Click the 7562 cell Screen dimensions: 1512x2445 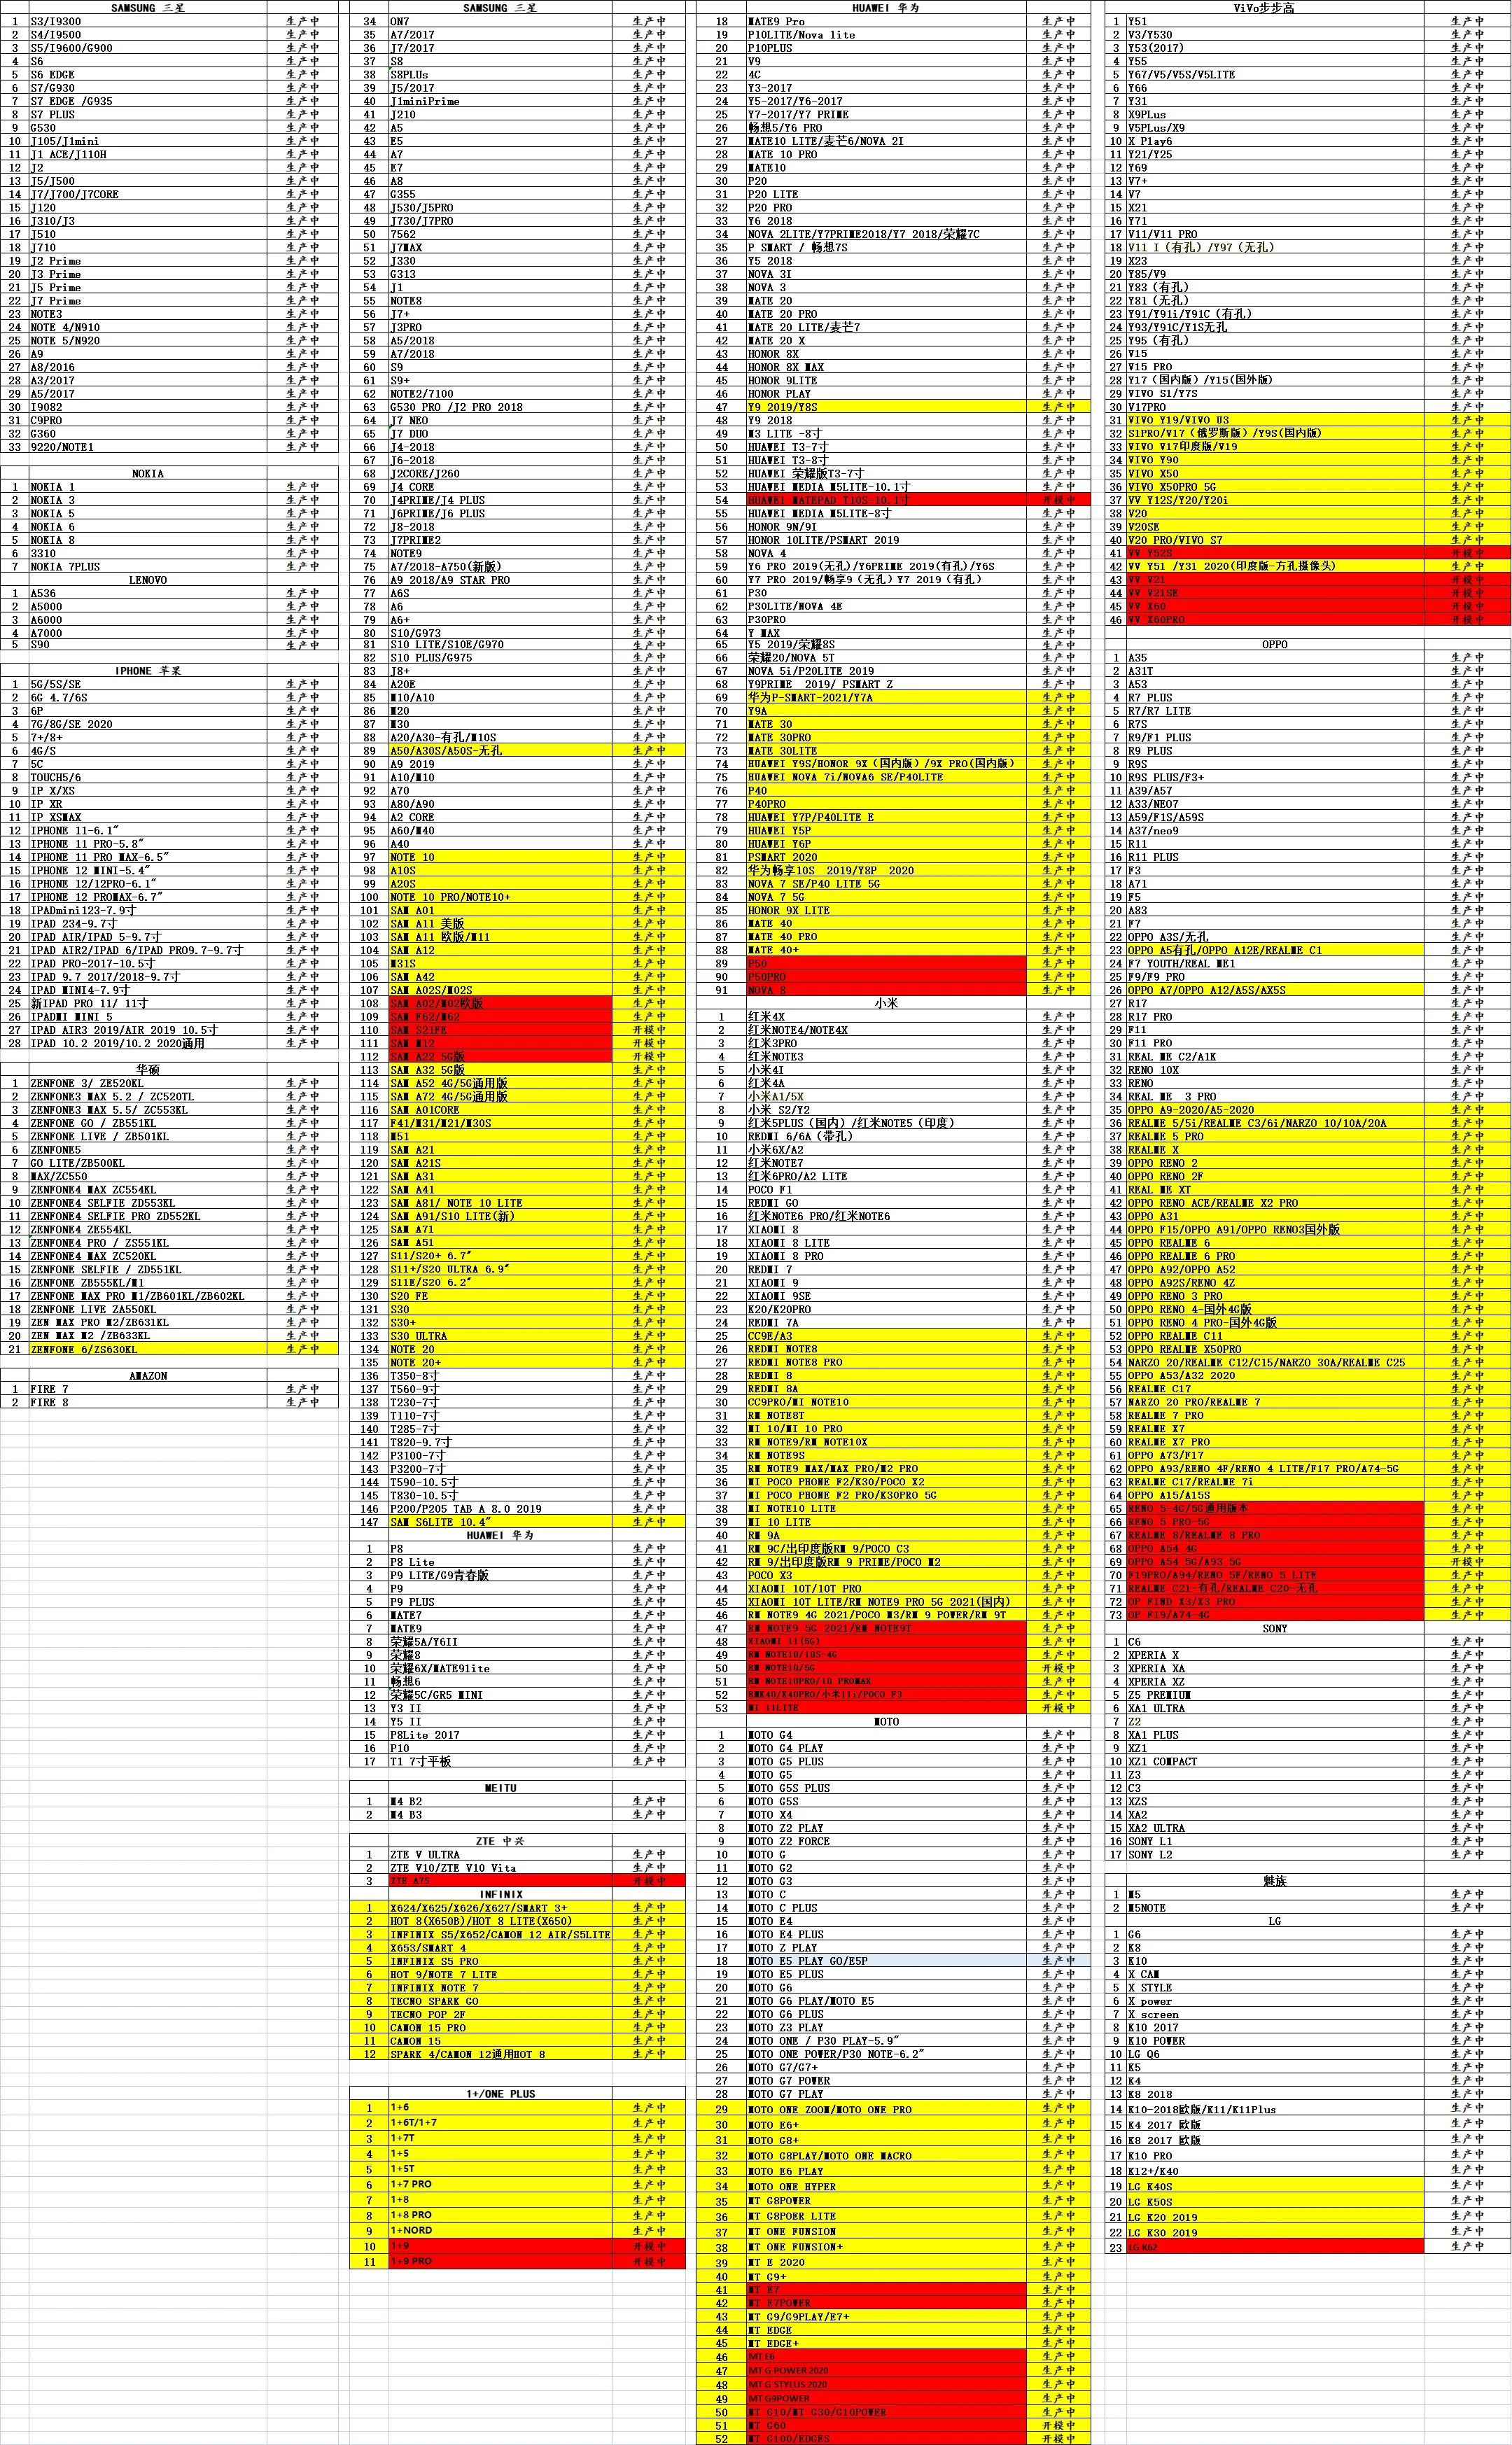[x=500, y=234]
